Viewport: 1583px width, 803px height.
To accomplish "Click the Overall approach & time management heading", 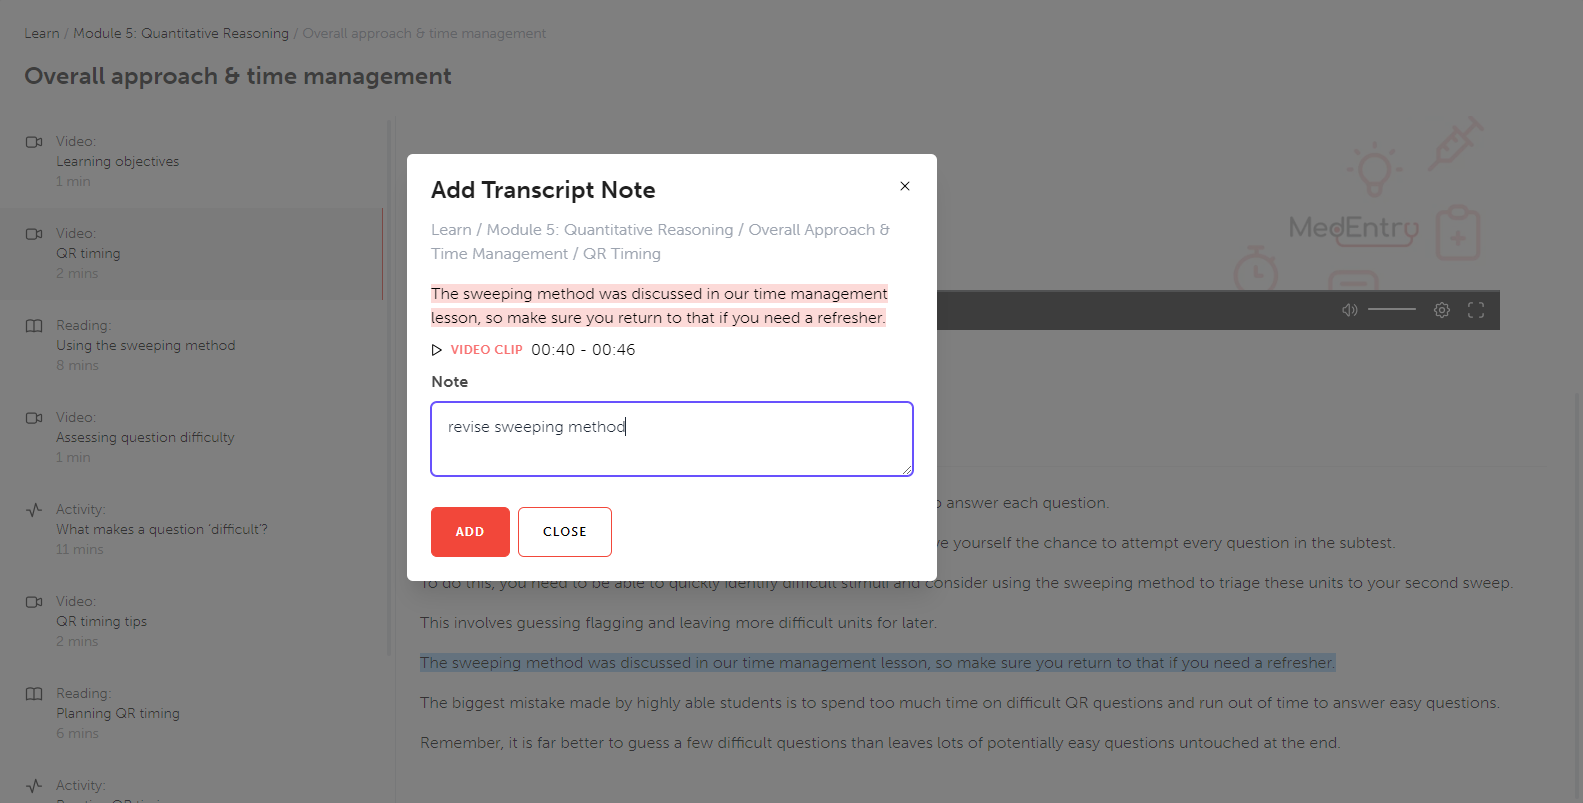I will pos(238,76).
